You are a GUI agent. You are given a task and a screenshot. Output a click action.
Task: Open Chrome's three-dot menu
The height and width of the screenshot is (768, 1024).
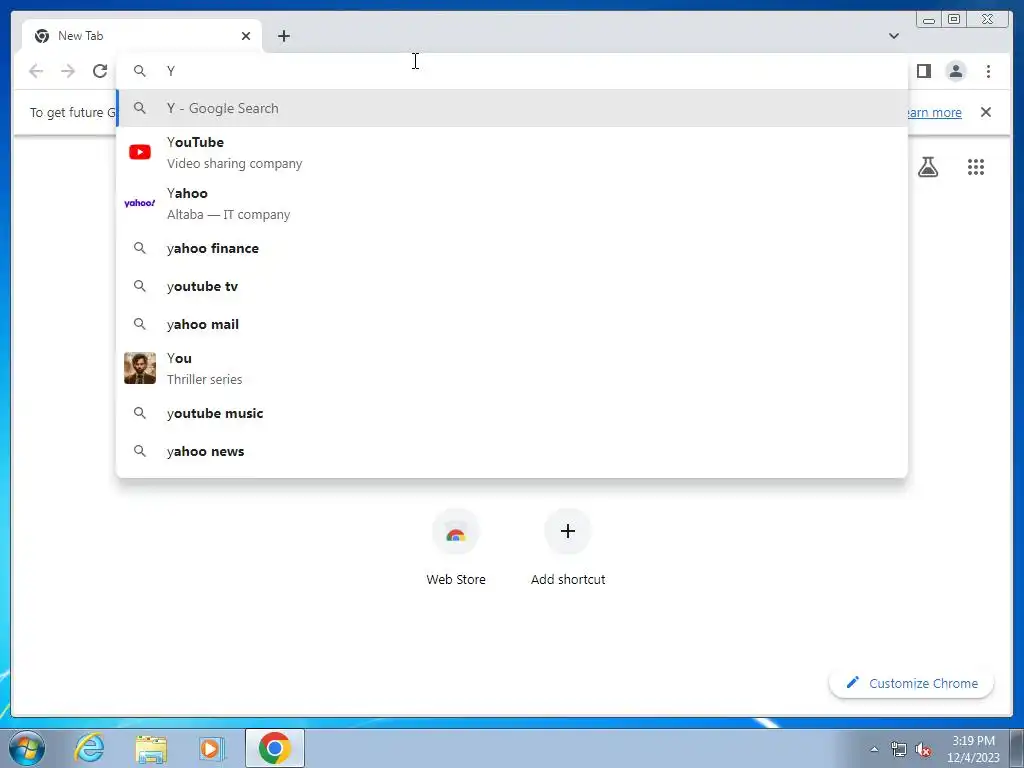[988, 71]
